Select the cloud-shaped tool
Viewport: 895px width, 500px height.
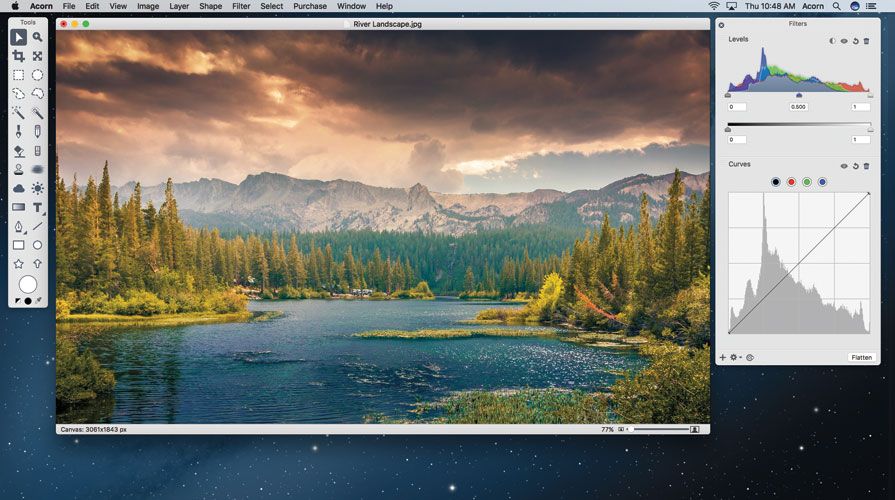click(18, 188)
